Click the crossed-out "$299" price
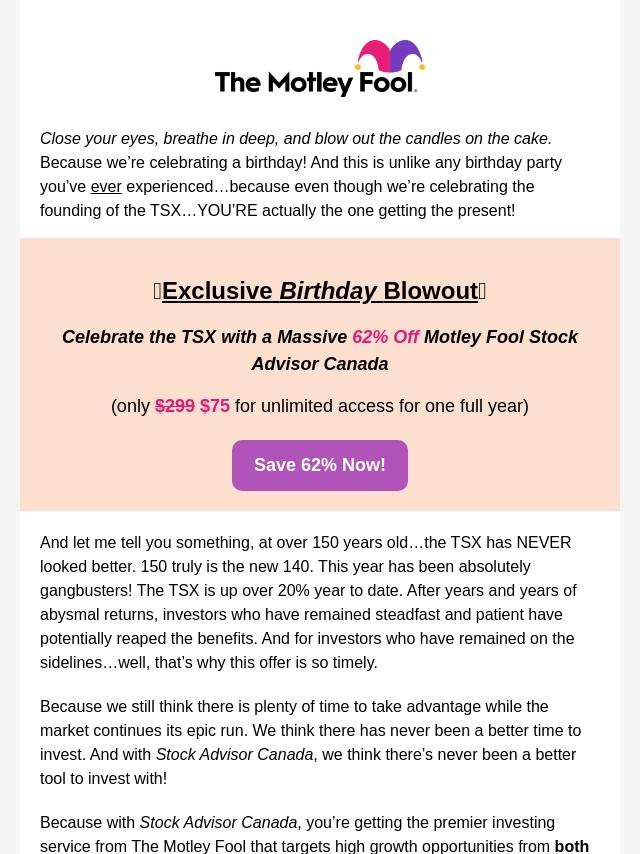This screenshot has height=854, width=640. coord(175,406)
